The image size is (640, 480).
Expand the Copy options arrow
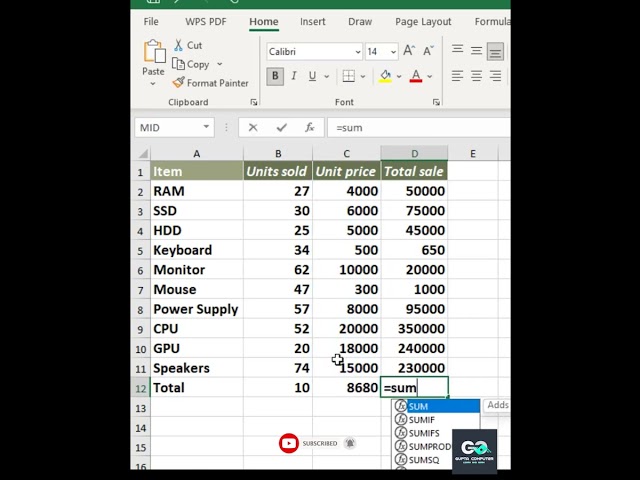[220, 64]
